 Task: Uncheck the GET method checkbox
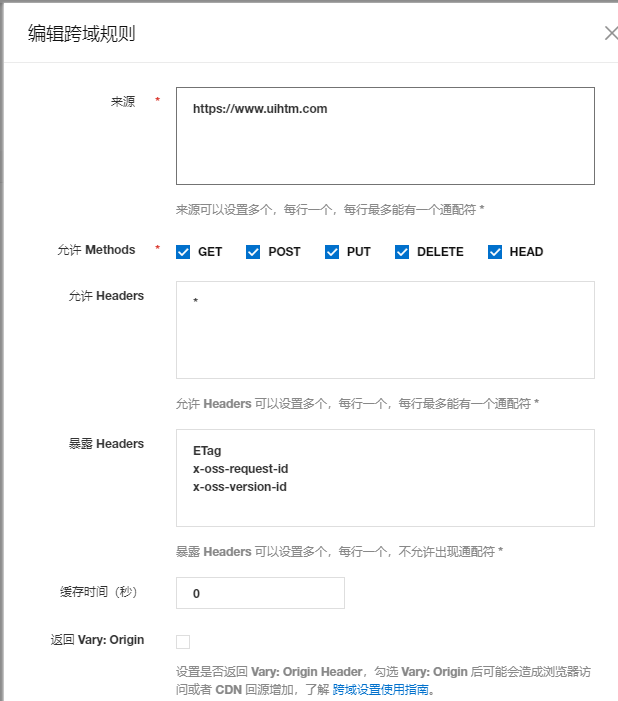coord(183,252)
